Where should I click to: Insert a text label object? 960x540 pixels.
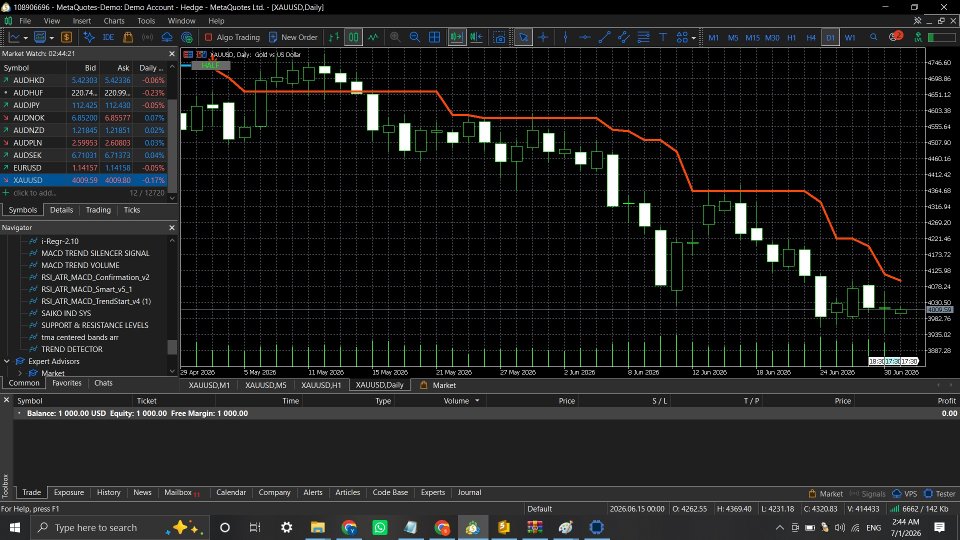pyautogui.click(x=662, y=37)
